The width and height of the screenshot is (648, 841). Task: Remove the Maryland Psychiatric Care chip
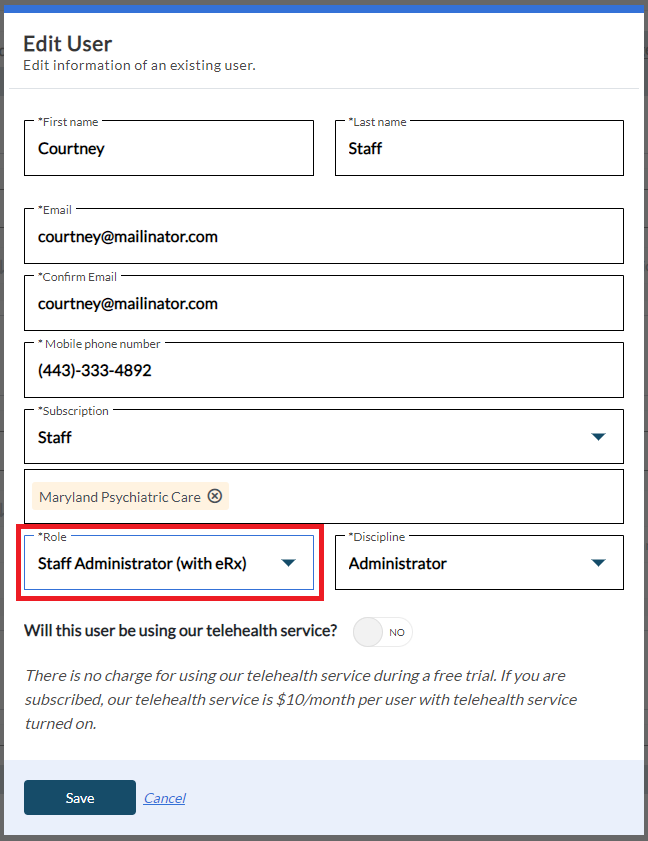click(217, 496)
